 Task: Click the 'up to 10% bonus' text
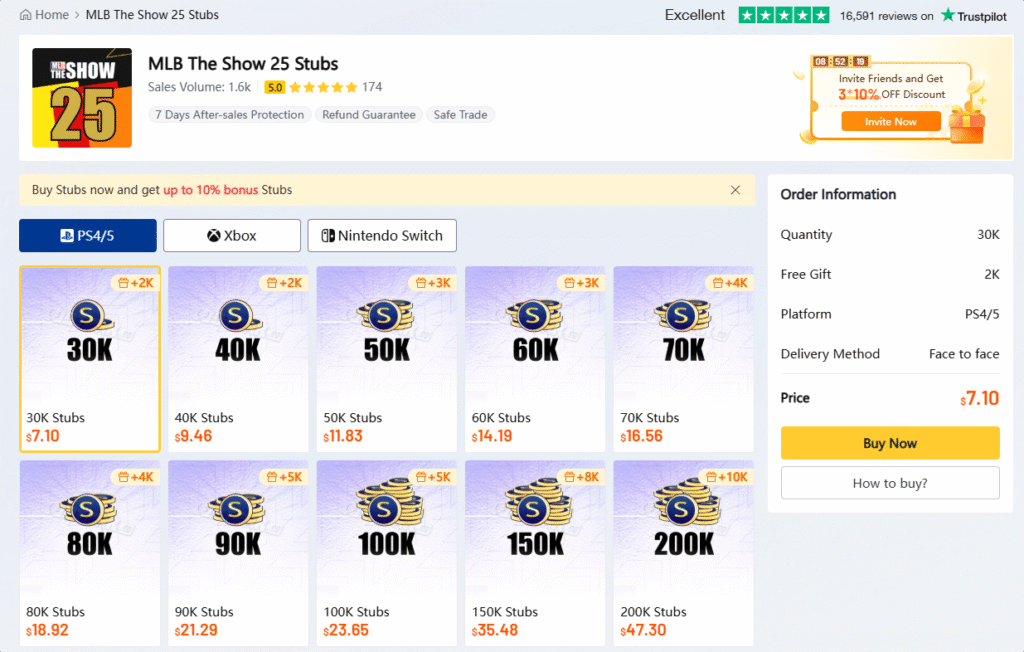pyautogui.click(x=210, y=190)
